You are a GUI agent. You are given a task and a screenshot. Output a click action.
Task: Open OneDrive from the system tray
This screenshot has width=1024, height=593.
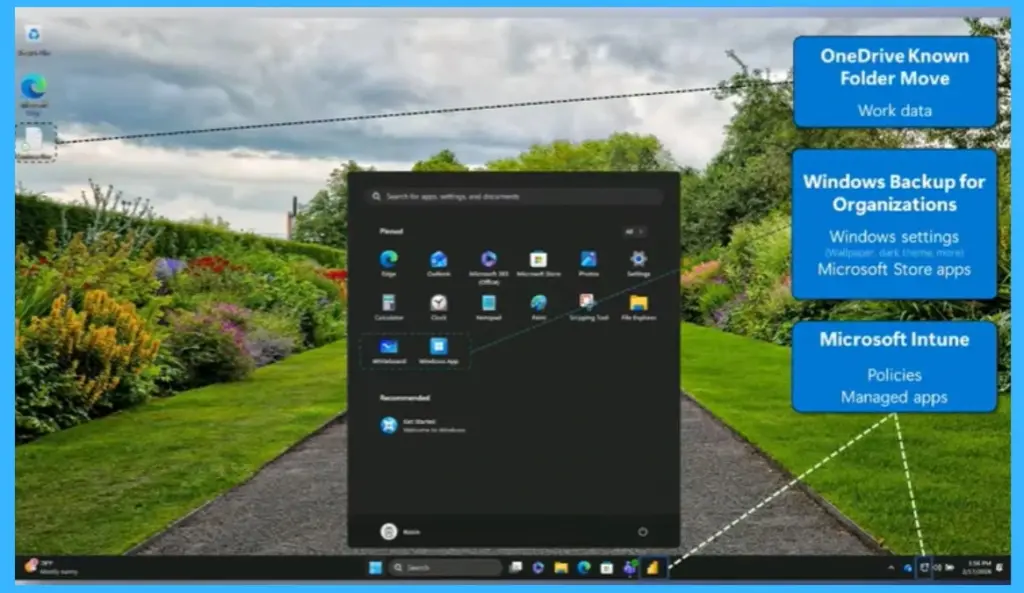pos(908,567)
